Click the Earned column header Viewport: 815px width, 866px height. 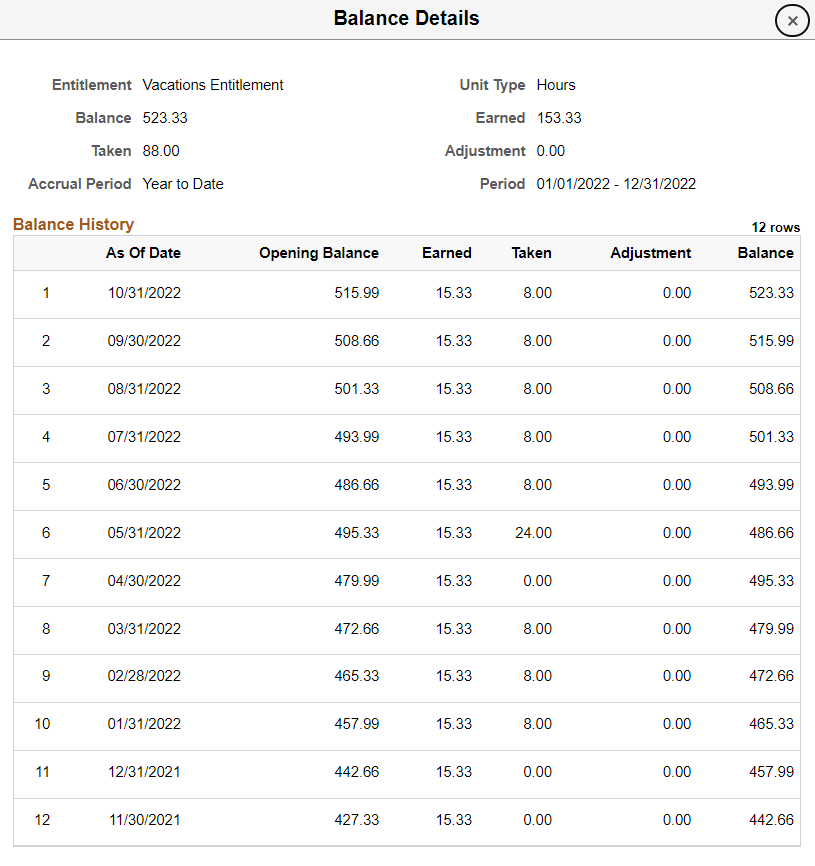446,253
